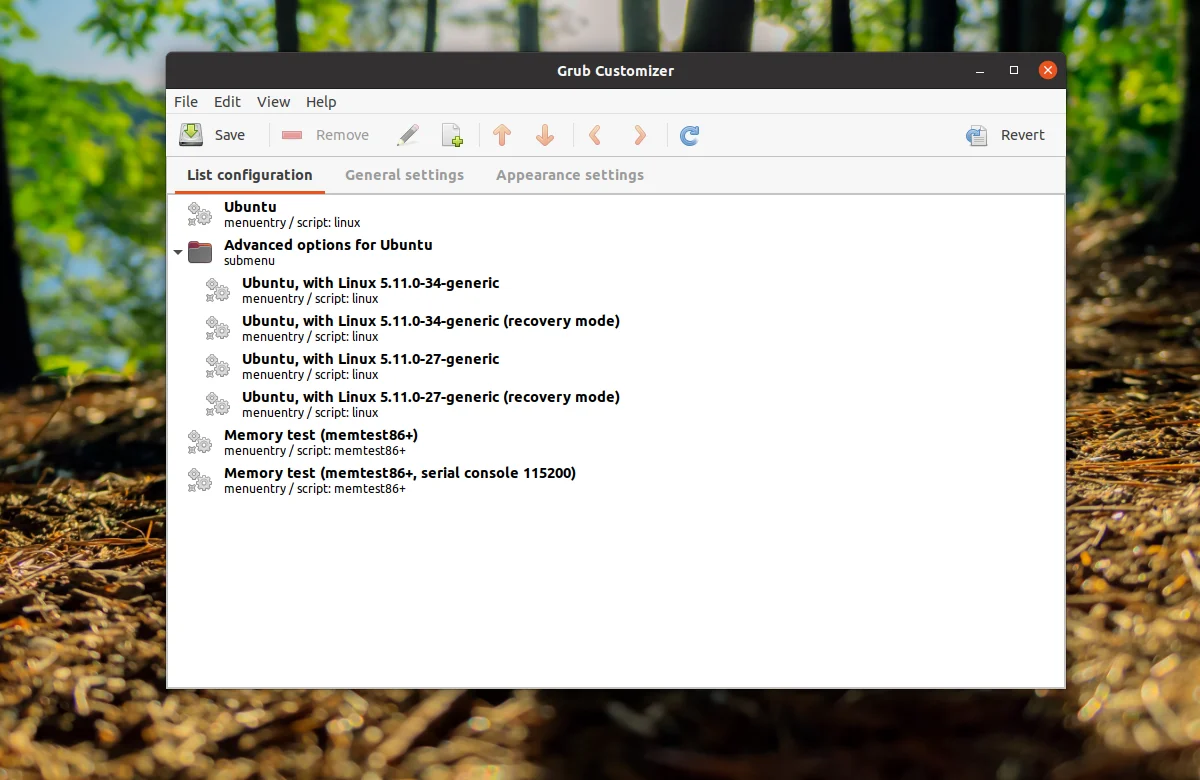Move entry down with down arrow
This screenshot has height=780, width=1200.
tap(545, 135)
